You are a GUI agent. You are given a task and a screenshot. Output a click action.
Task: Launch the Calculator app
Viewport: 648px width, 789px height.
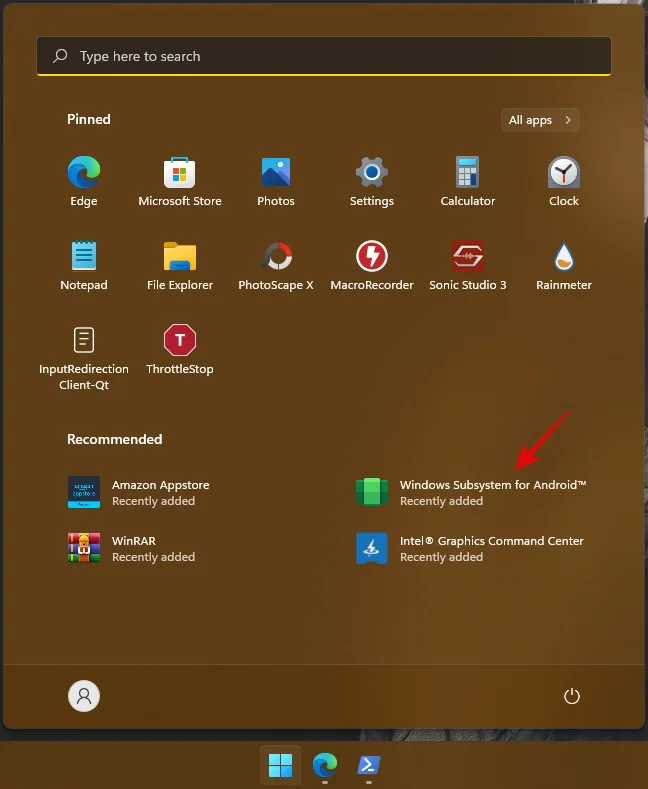pyautogui.click(x=468, y=182)
